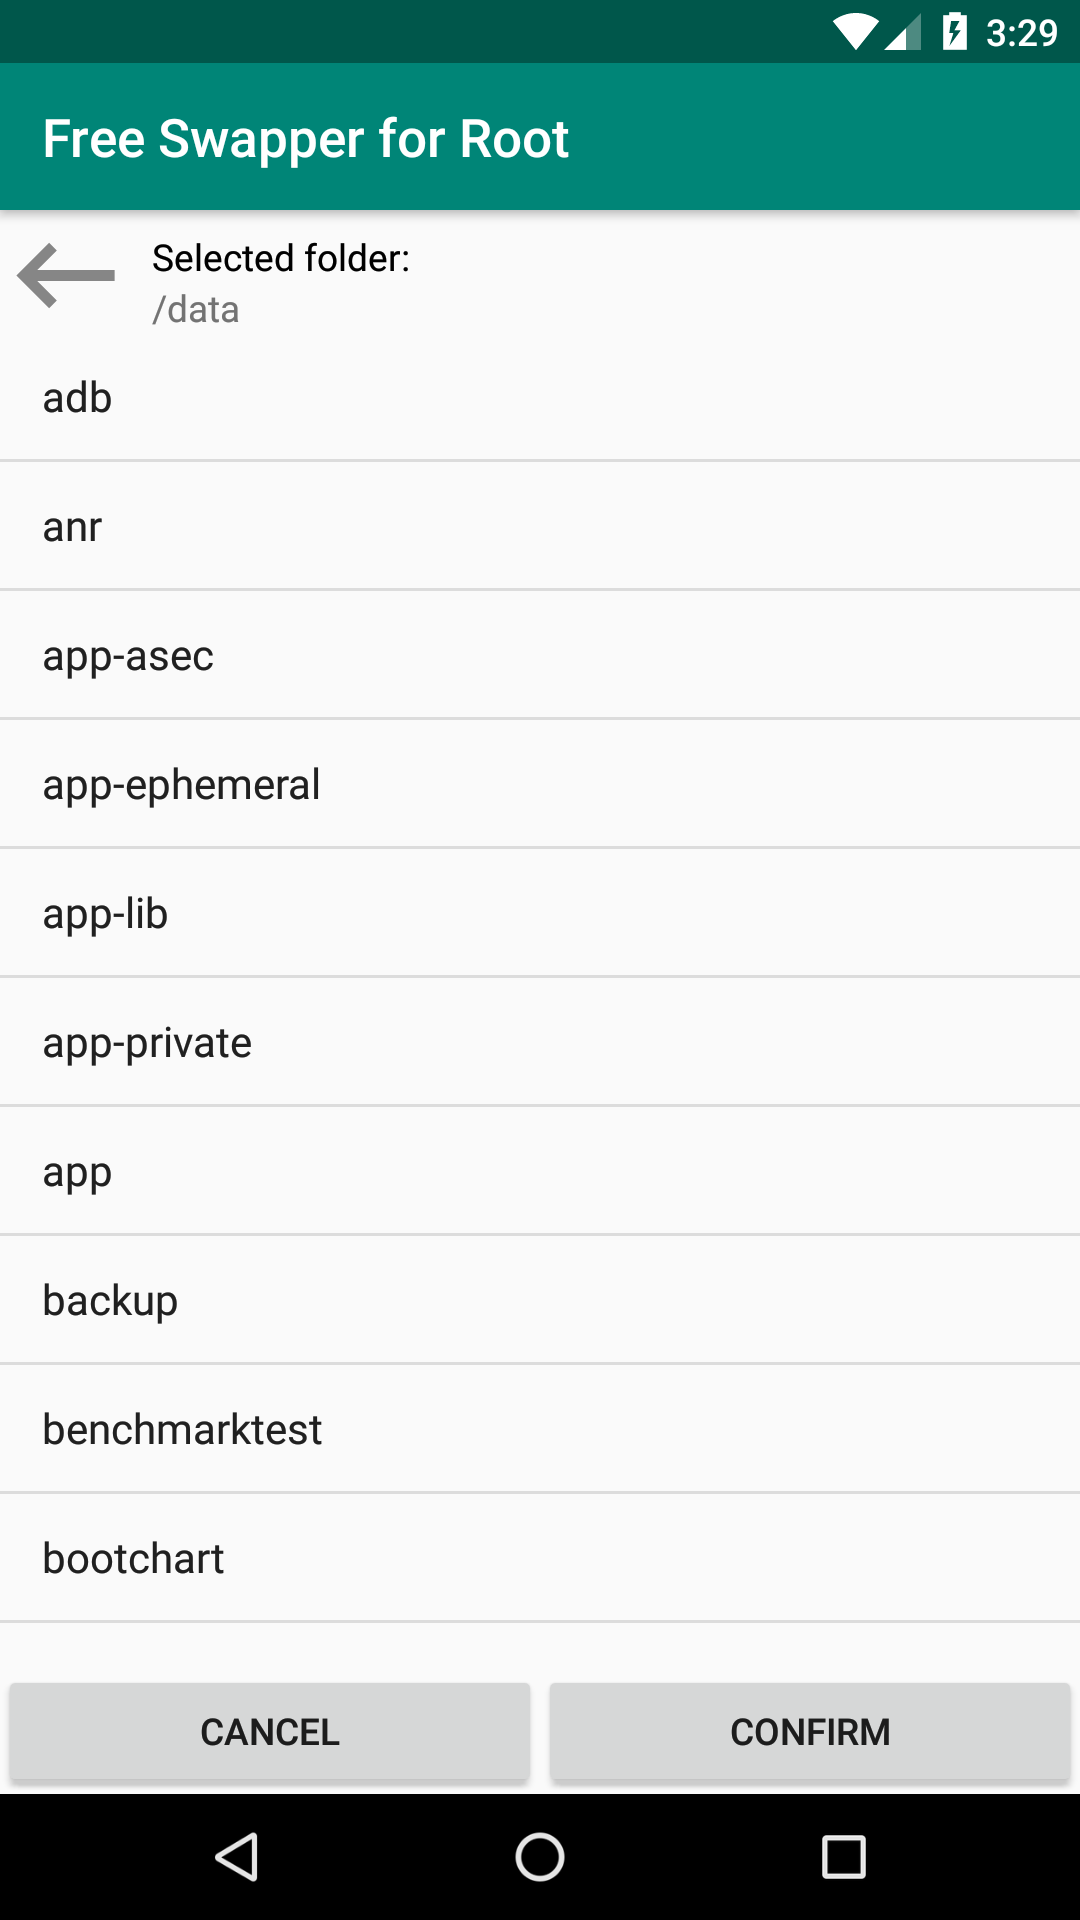Tap the /data selected folder path

(x=196, y=310)
